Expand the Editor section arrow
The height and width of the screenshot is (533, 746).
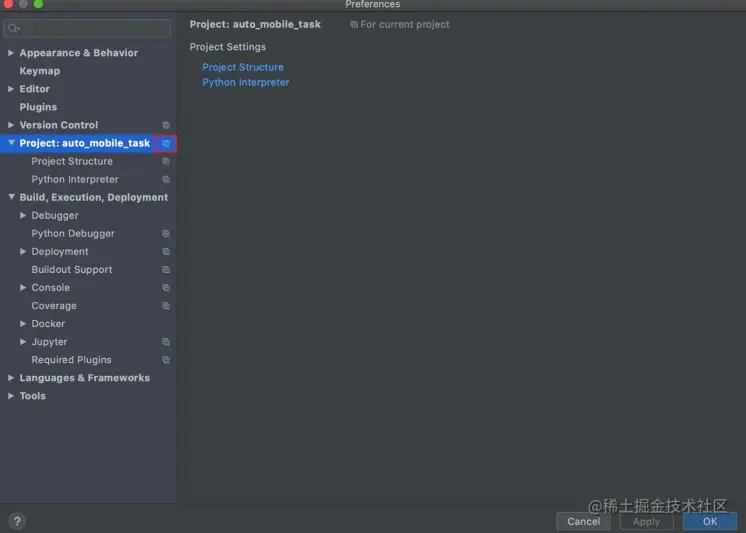click(x=11, y=89)
